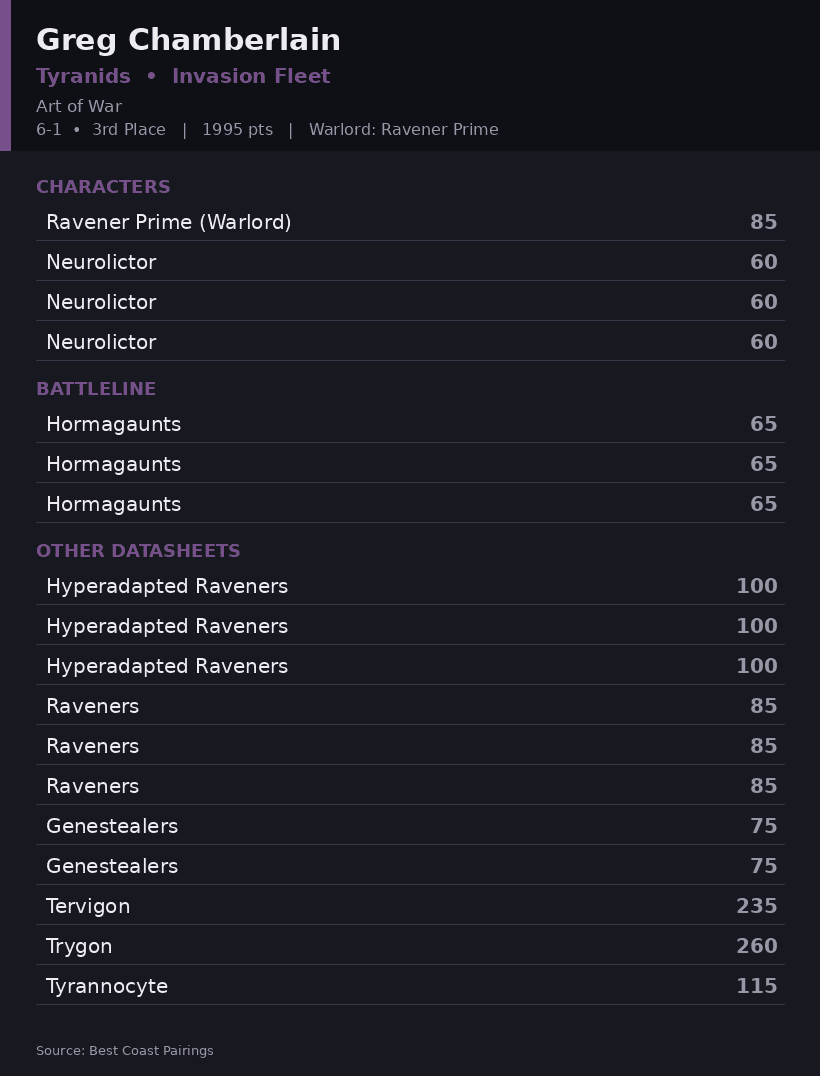Click the first Hyperadapted Raveners row

410,585
